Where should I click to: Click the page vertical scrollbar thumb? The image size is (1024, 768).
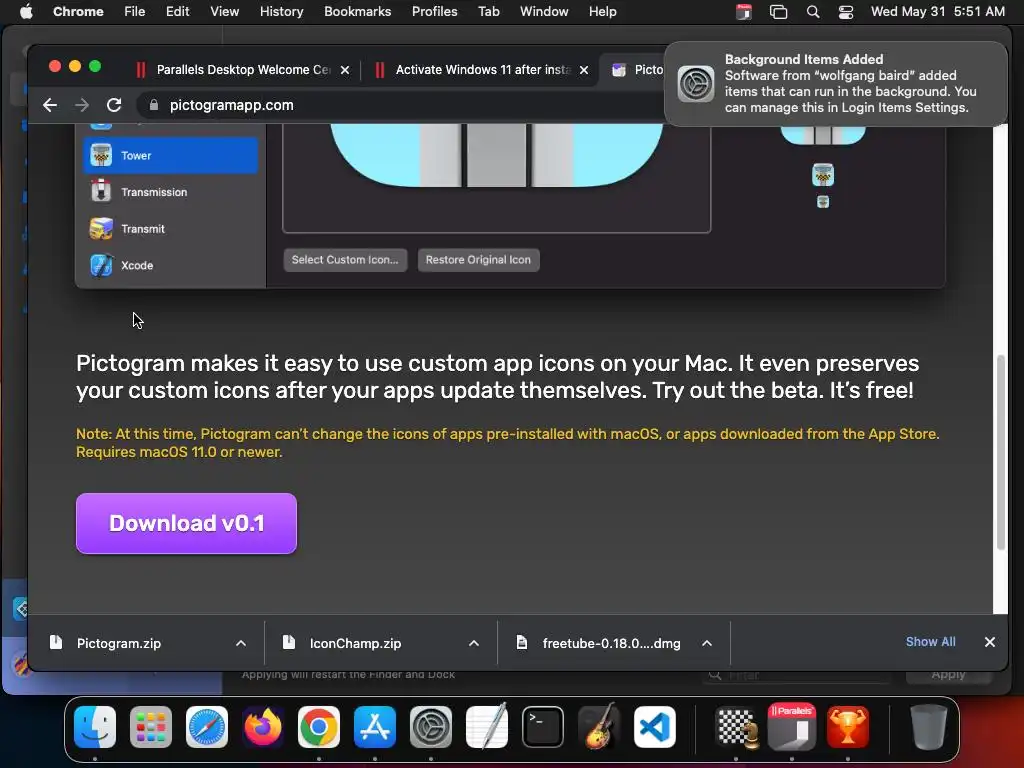(1000, 452)
